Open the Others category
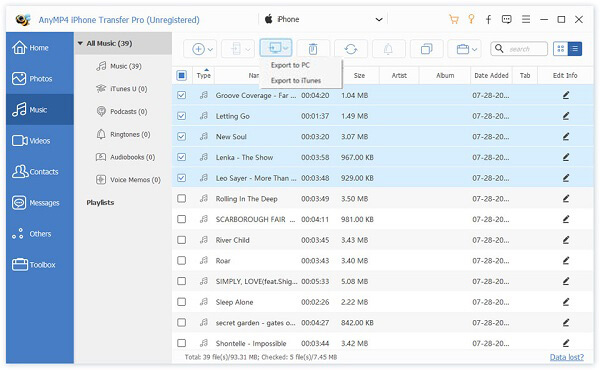This screenshot has width=600, height=370. (x=39, y=234)
